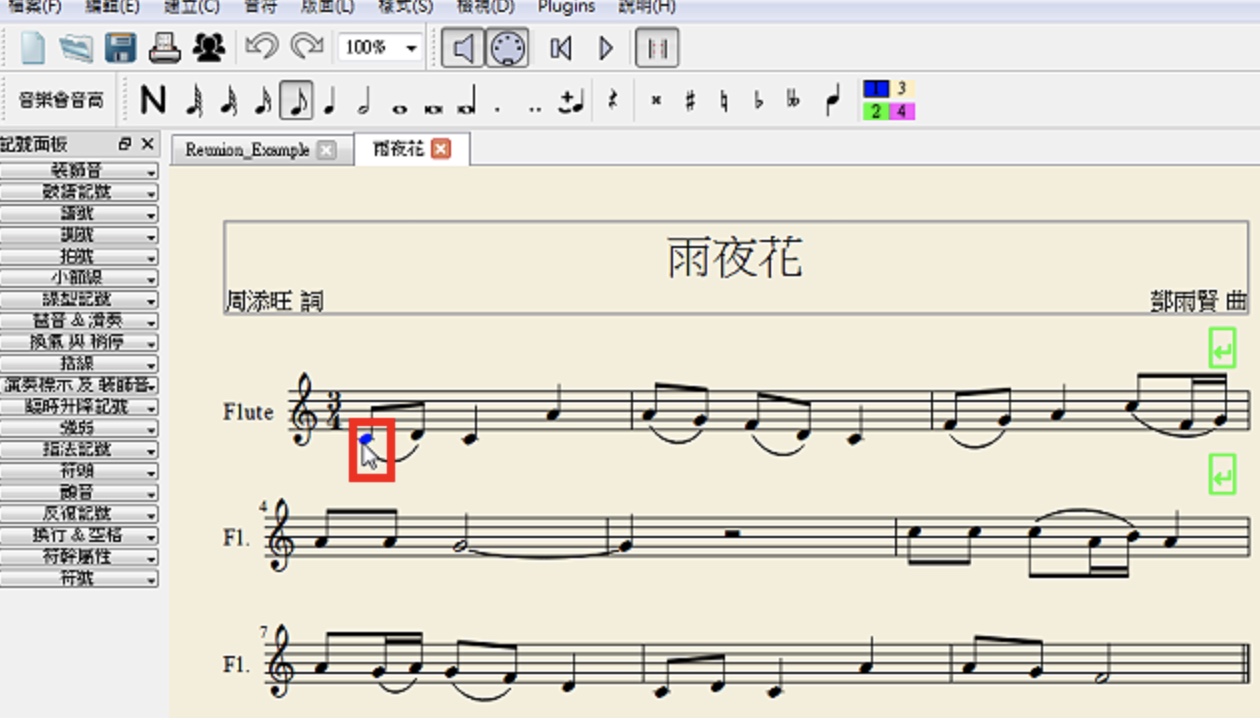Screen dimensions: 1260x720
Task: Select the 32nd note duration
Action: point(229,100)
